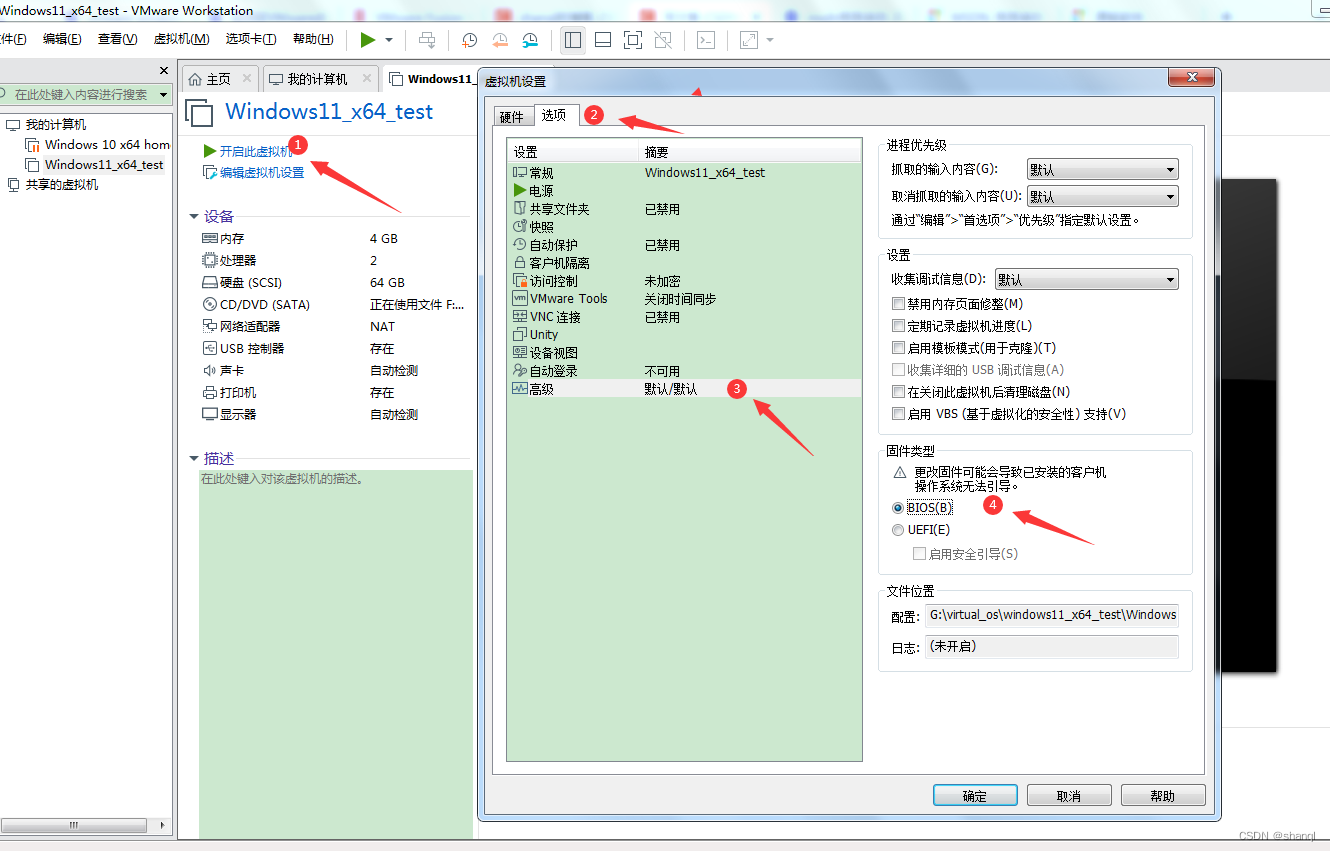Enable 定期记录虚拟机进度 checkbox
The width and height of the screenshot is (1330, 851).
(898, 326)
